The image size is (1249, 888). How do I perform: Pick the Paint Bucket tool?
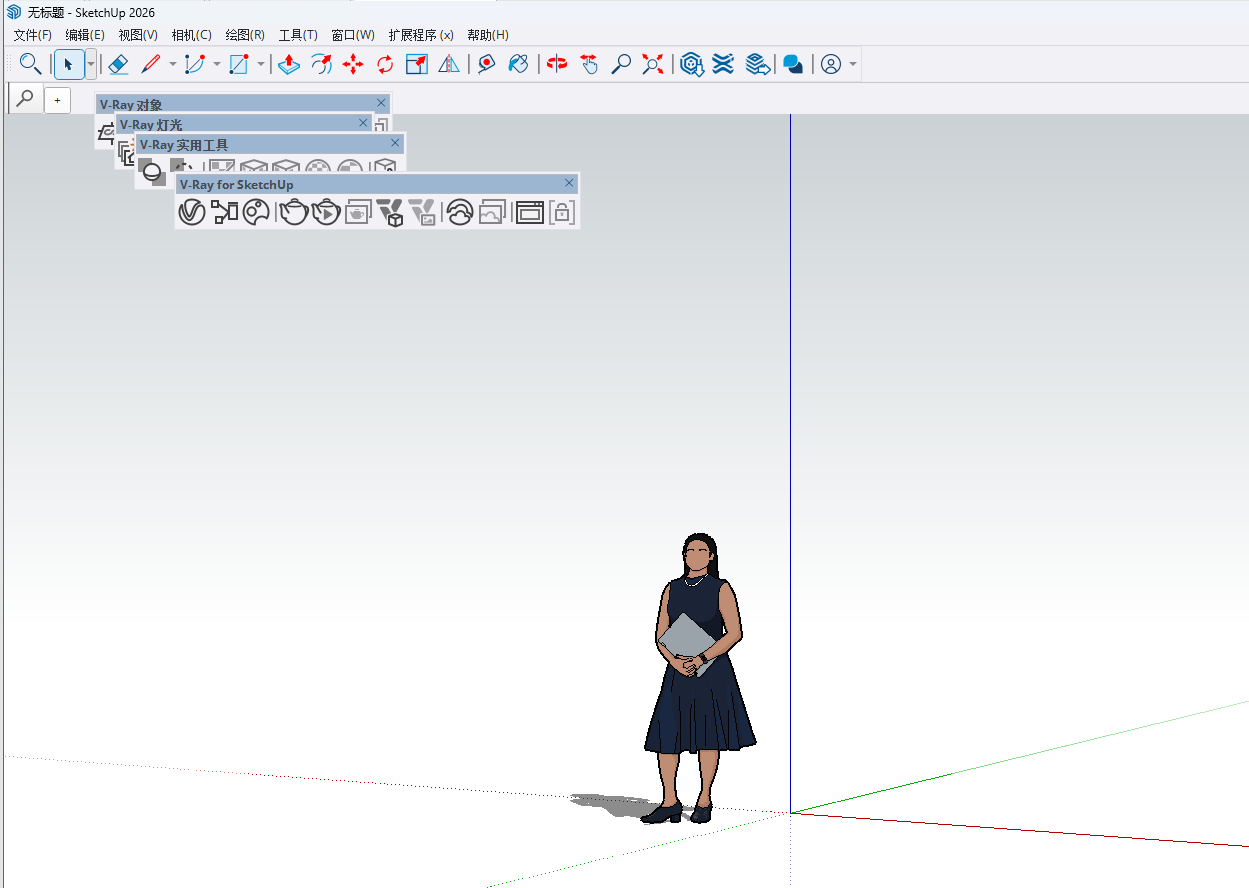point(518,64)
